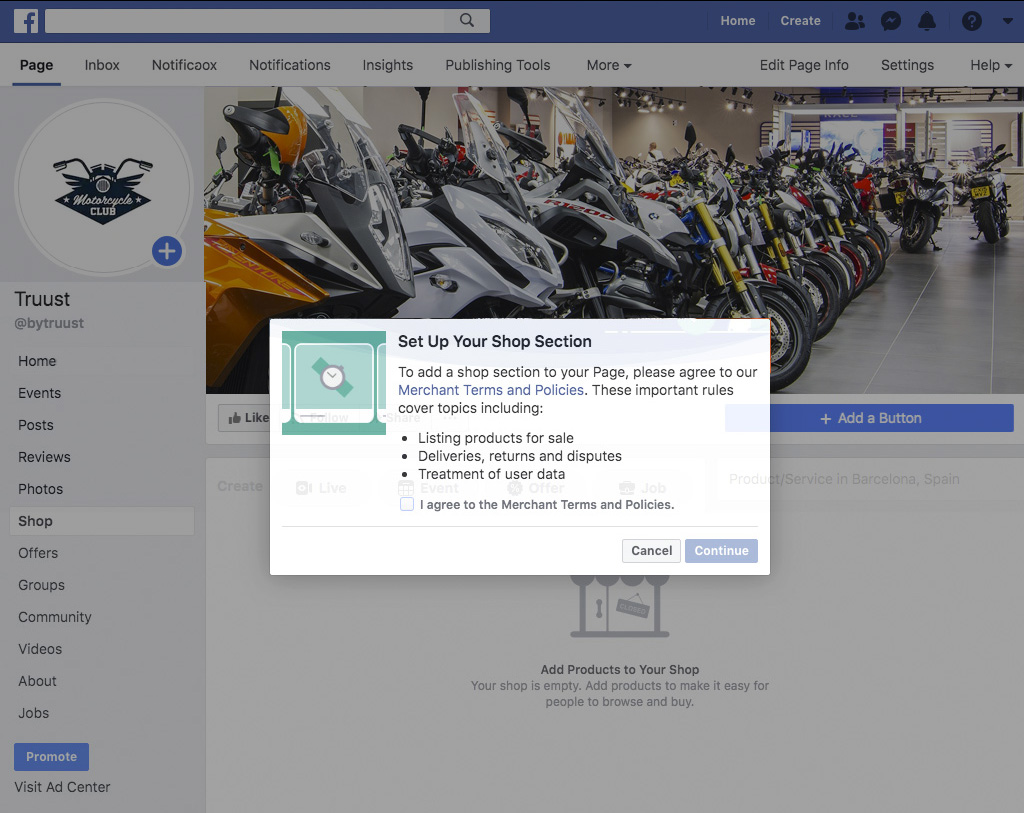Click the shop product illustration in dialog
The width and height of the screenshot is (1024, 813).
pos(334,383)
